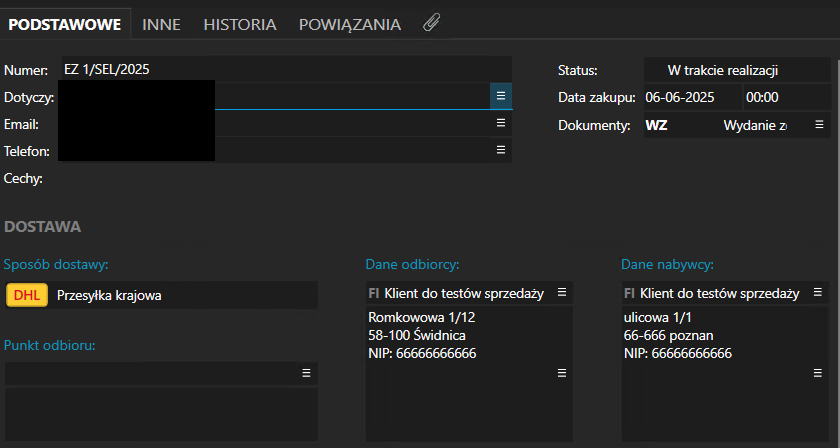This screenshot has width=840, height=448.
Task: Switch to the INNE tab
Action: (161, 24)
